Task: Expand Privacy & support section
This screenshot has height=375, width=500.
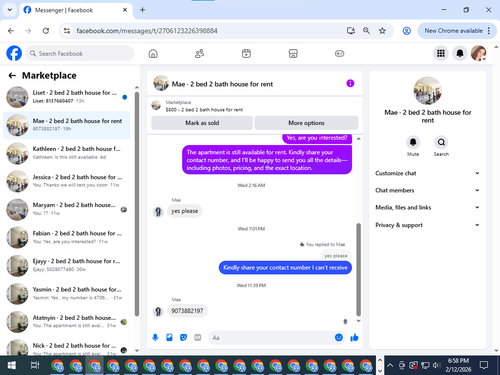Action: click(x=428, y=225)
